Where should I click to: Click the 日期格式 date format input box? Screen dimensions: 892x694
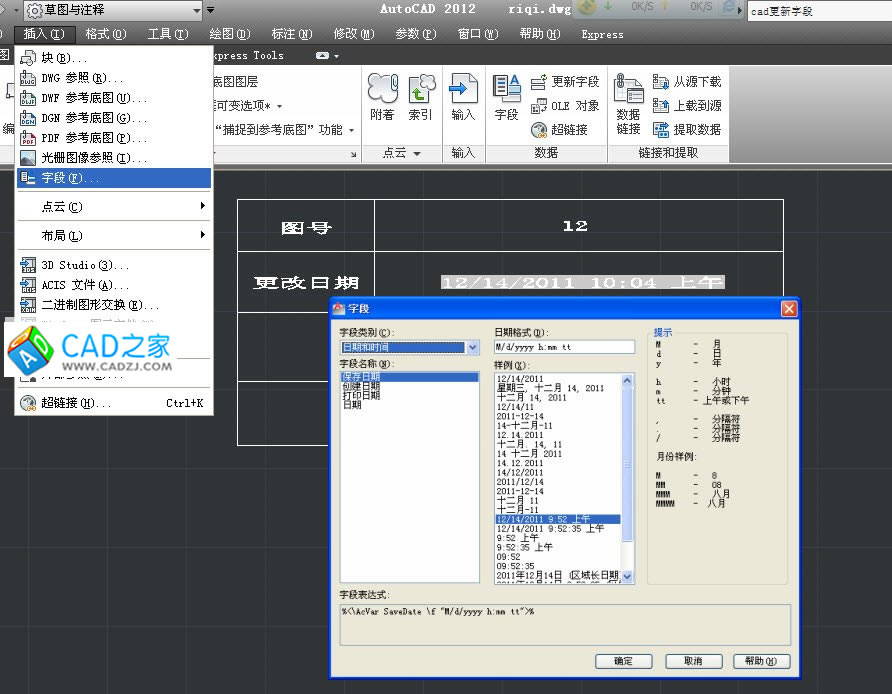pyautogui.click(x=564, y=348)
